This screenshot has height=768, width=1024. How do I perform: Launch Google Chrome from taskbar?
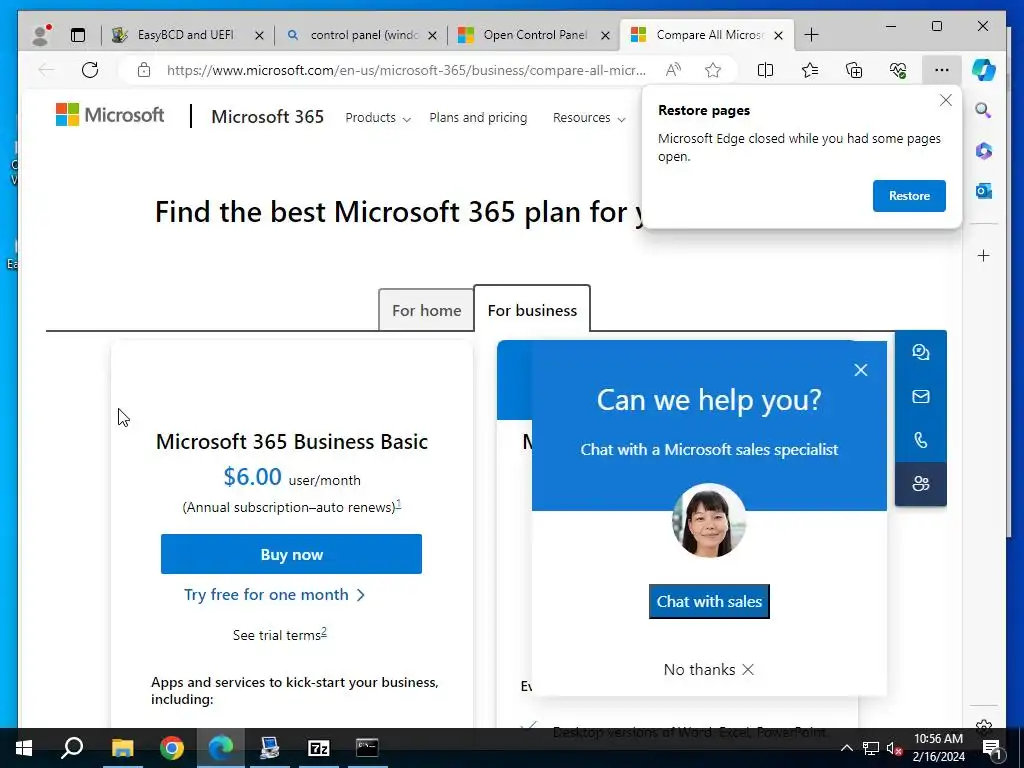click(172, 748)
